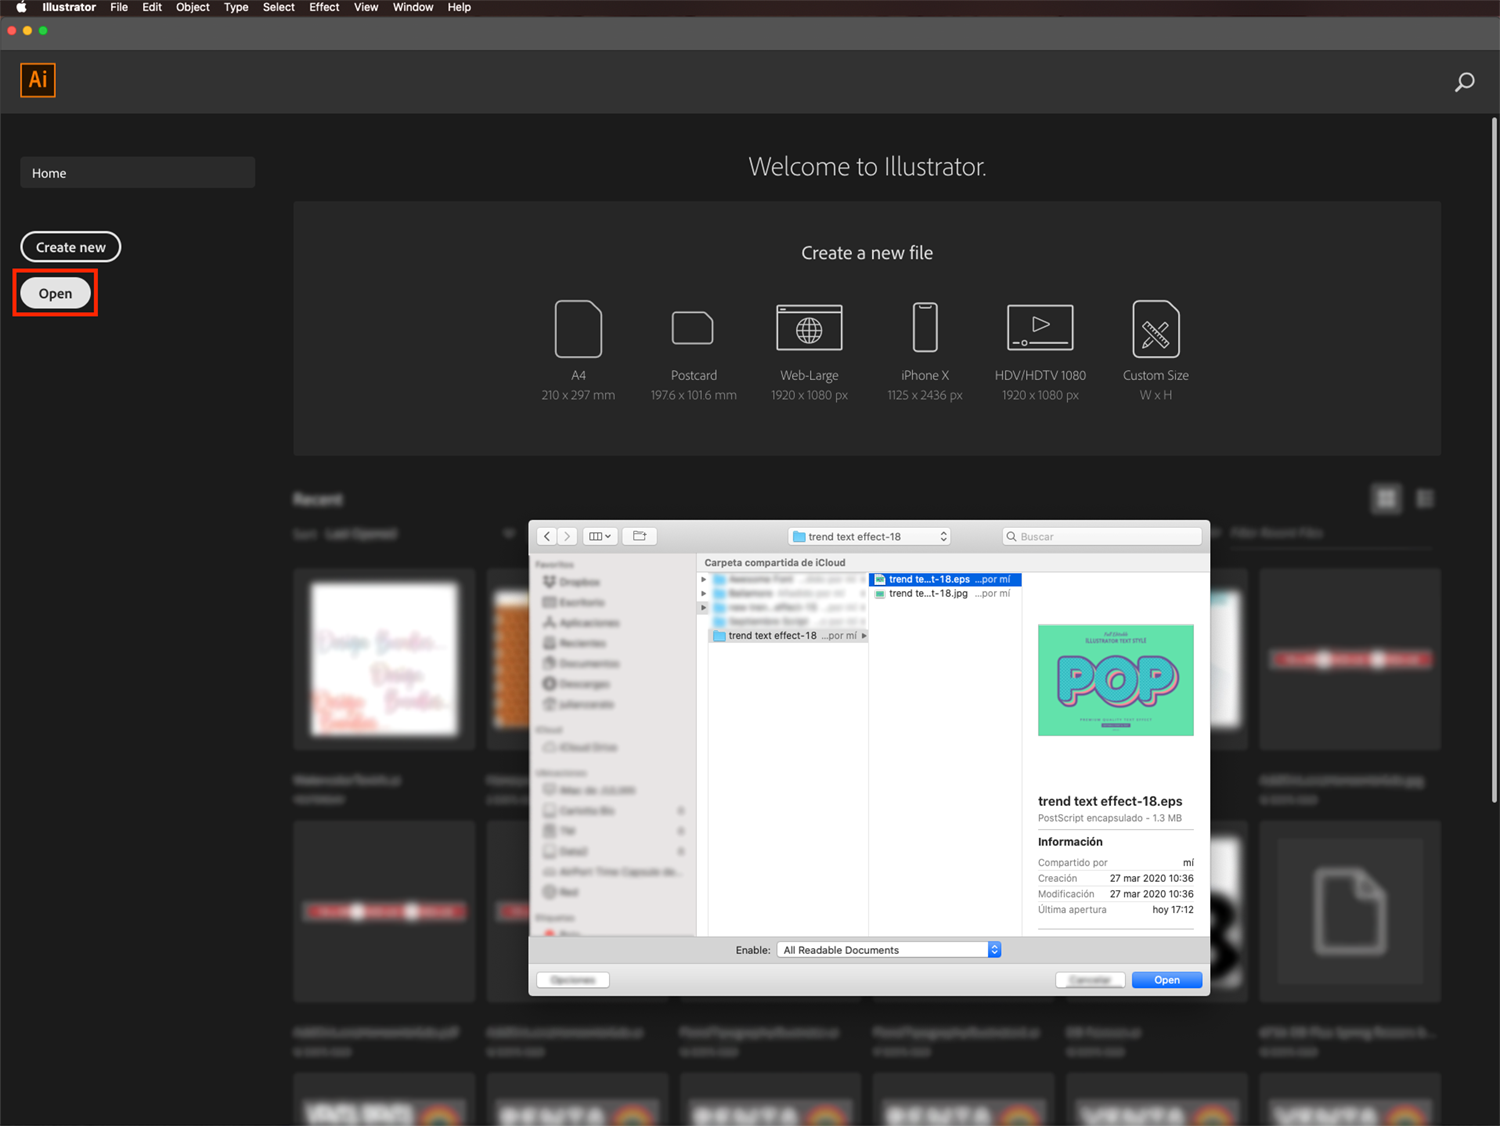
Task: Open the Illustrator application menu
Action: point(69,7)
